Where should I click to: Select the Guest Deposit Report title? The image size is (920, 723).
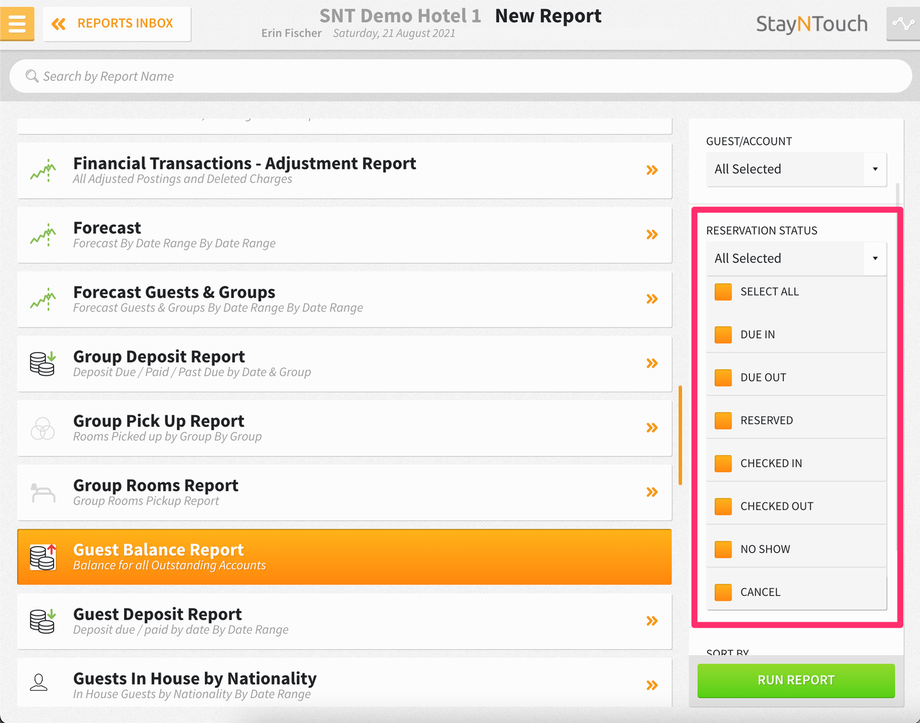tap(157, 614)
